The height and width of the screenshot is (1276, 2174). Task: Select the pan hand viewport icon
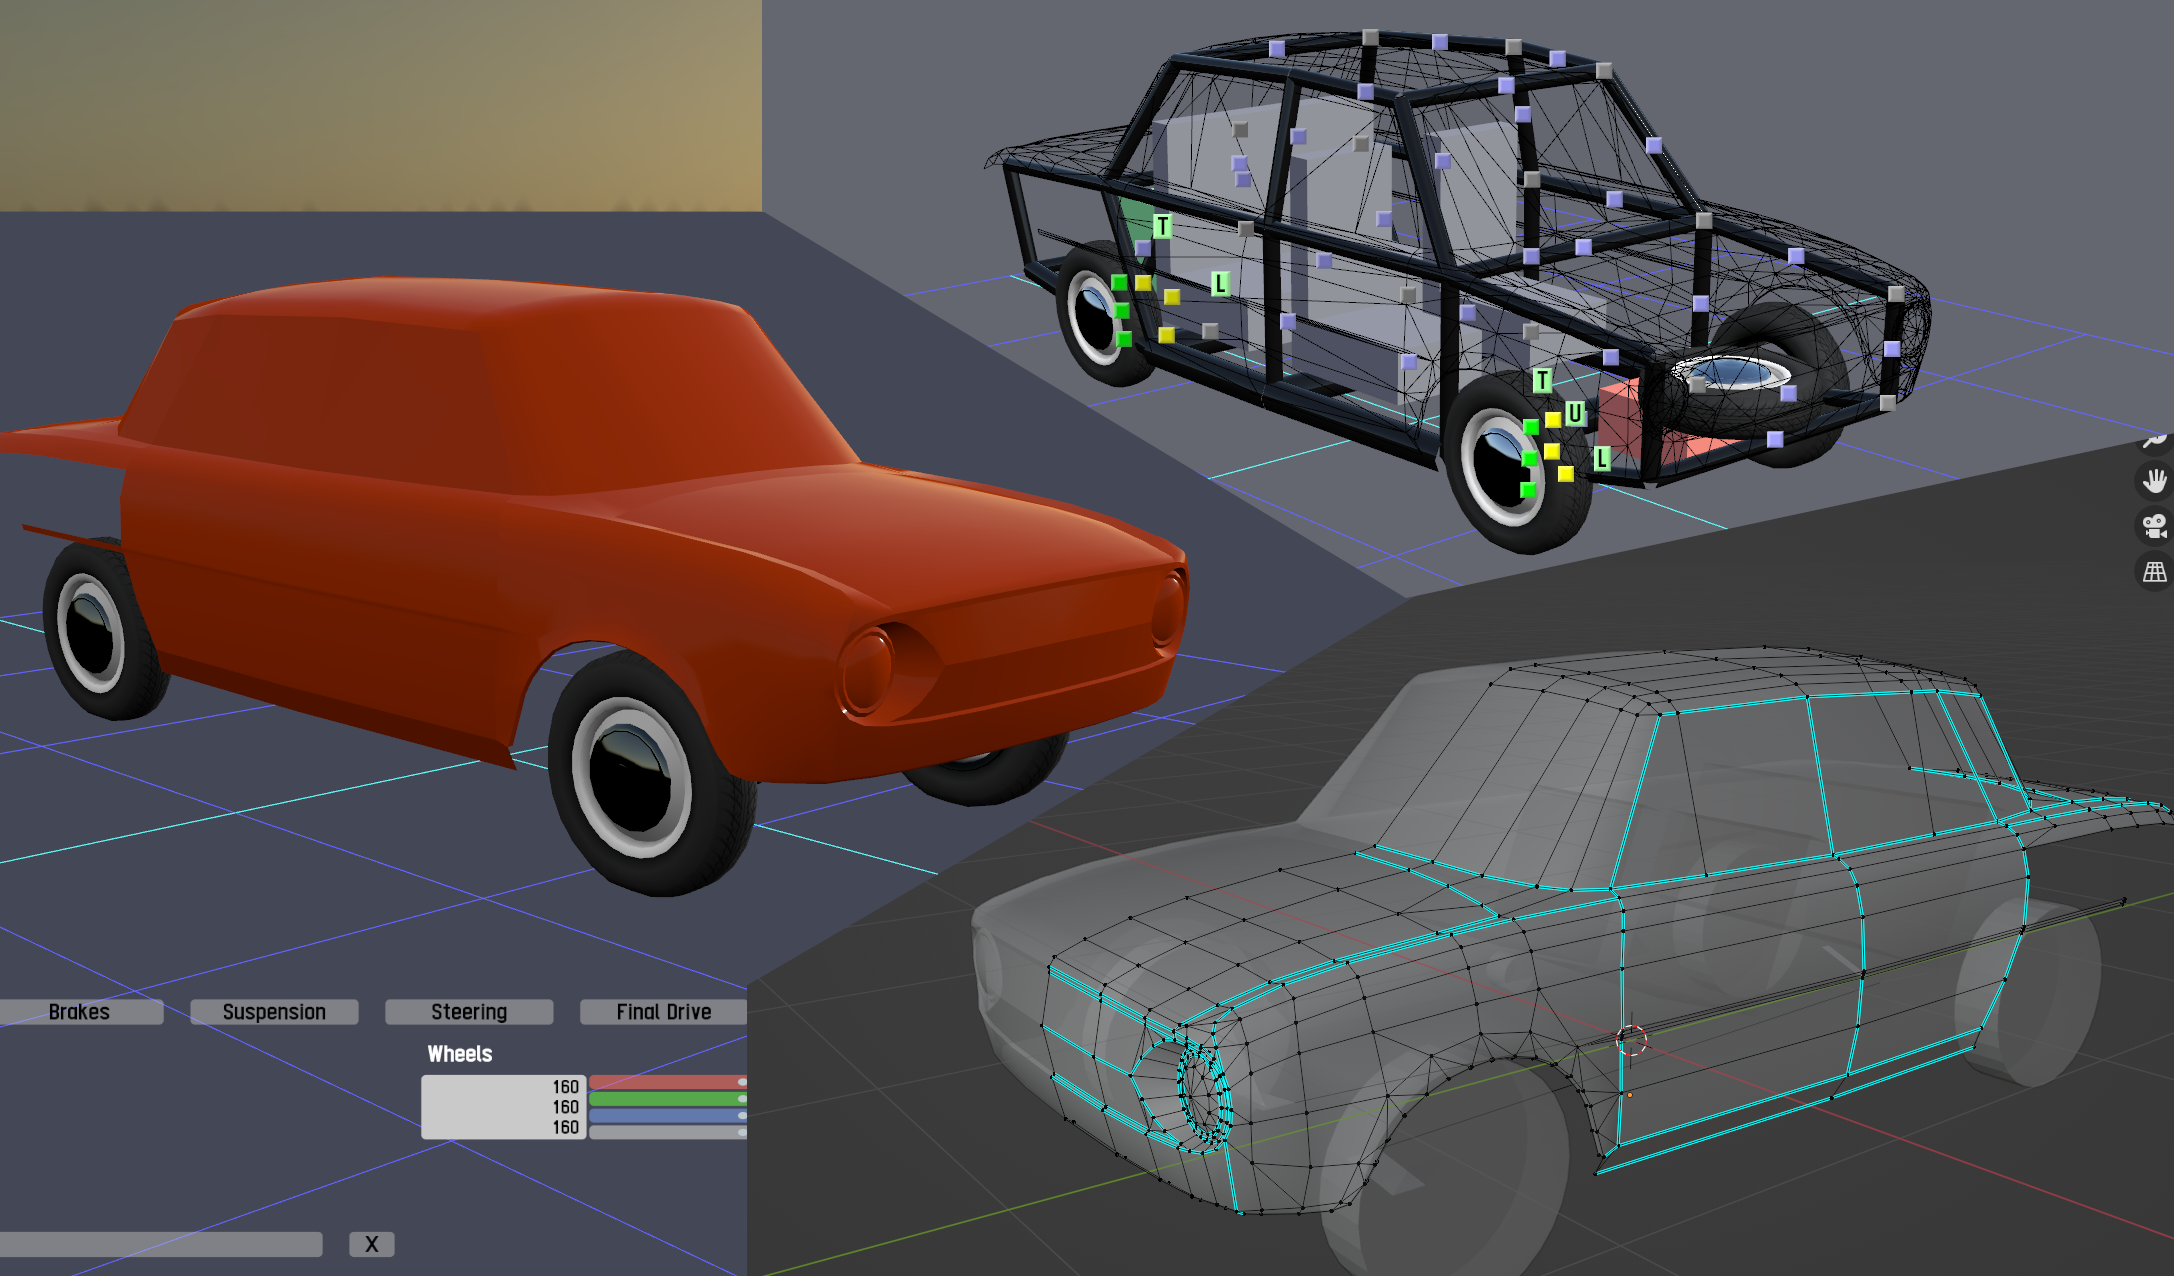(2155, 481)
